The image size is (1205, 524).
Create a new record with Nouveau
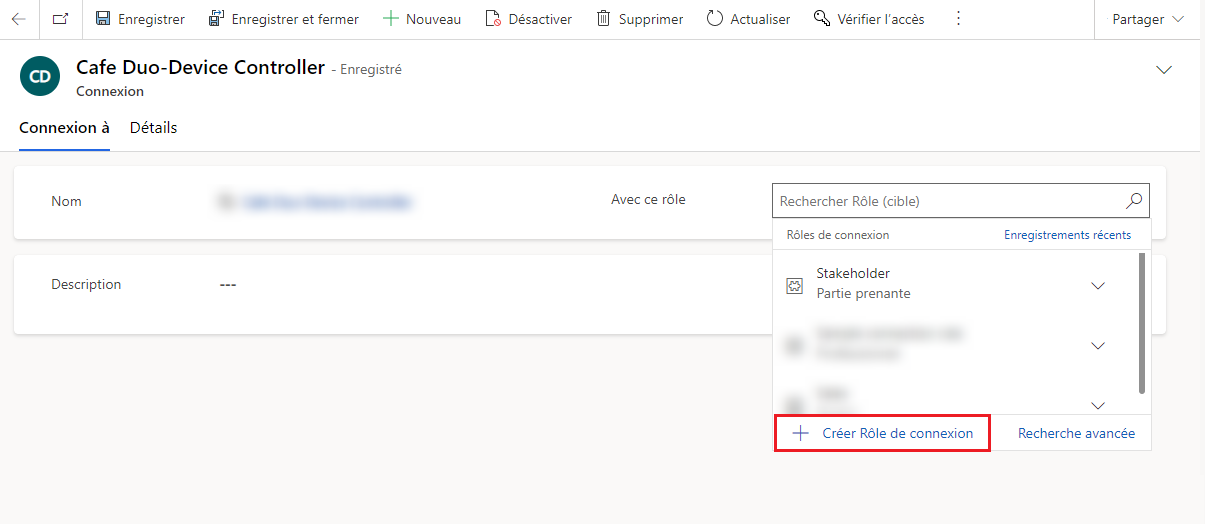pyautogui.click(x=422, y=19)
